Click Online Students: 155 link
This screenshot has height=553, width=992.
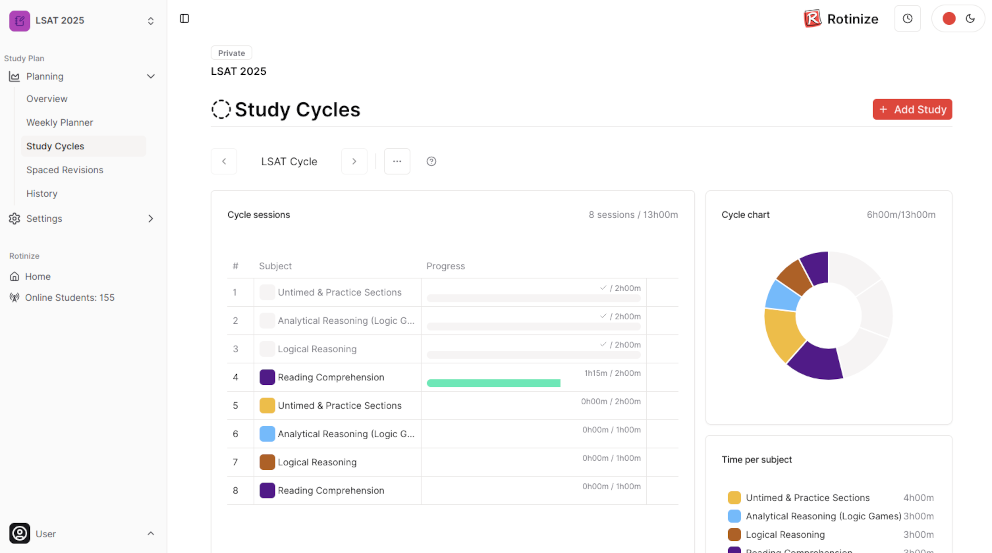69,298
